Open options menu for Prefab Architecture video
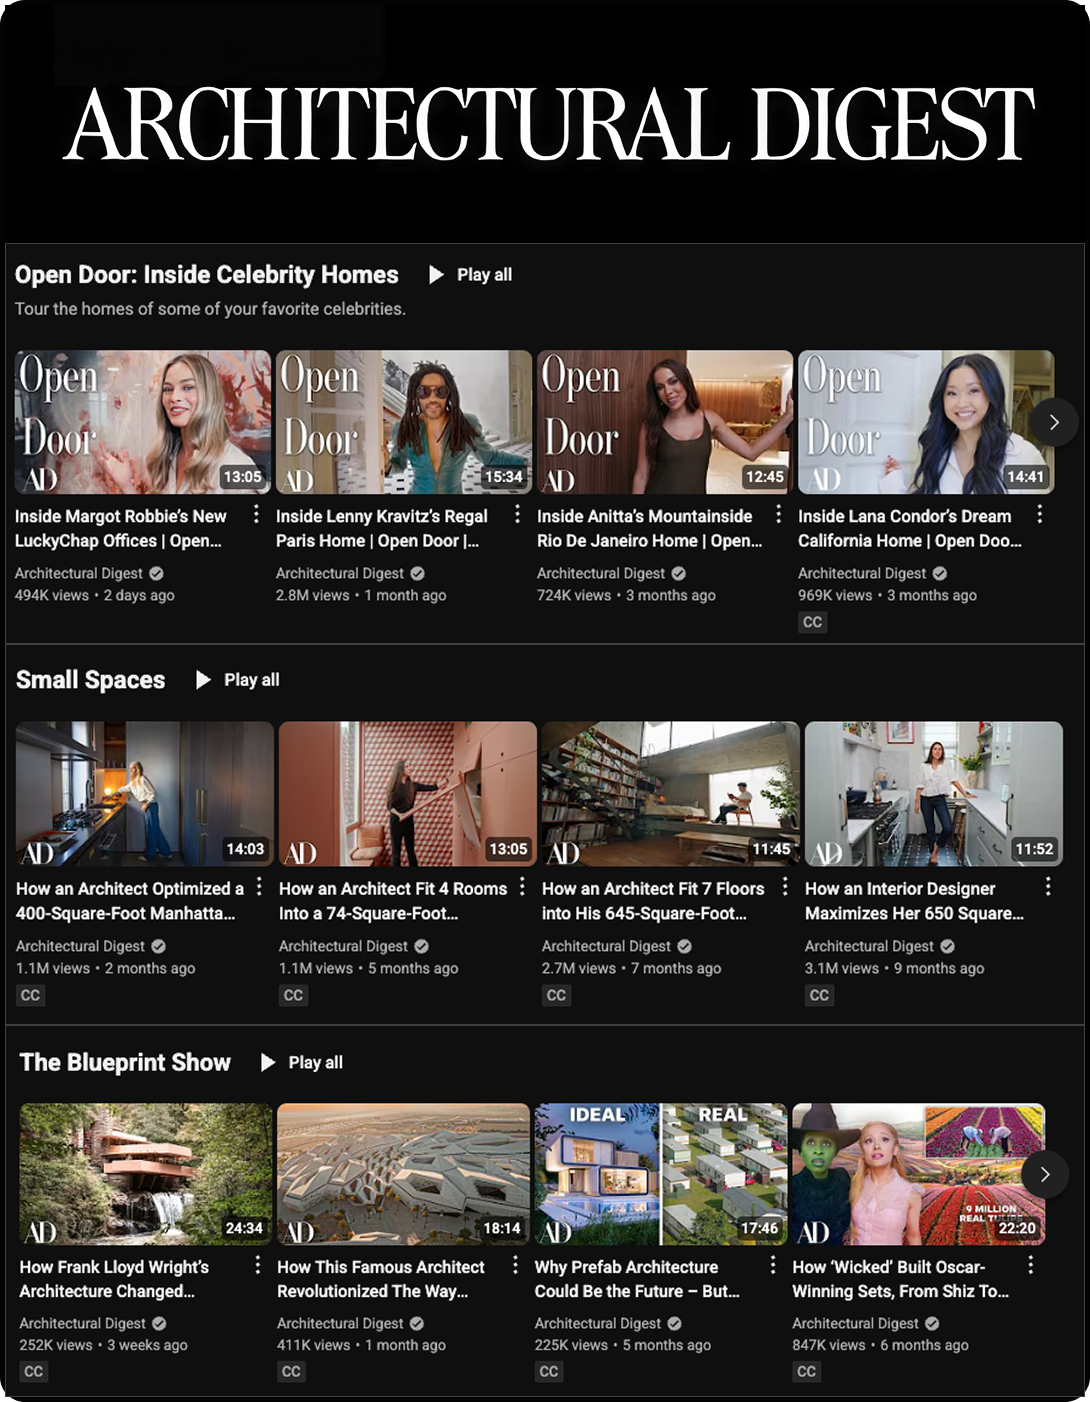 pos(773,1264)
